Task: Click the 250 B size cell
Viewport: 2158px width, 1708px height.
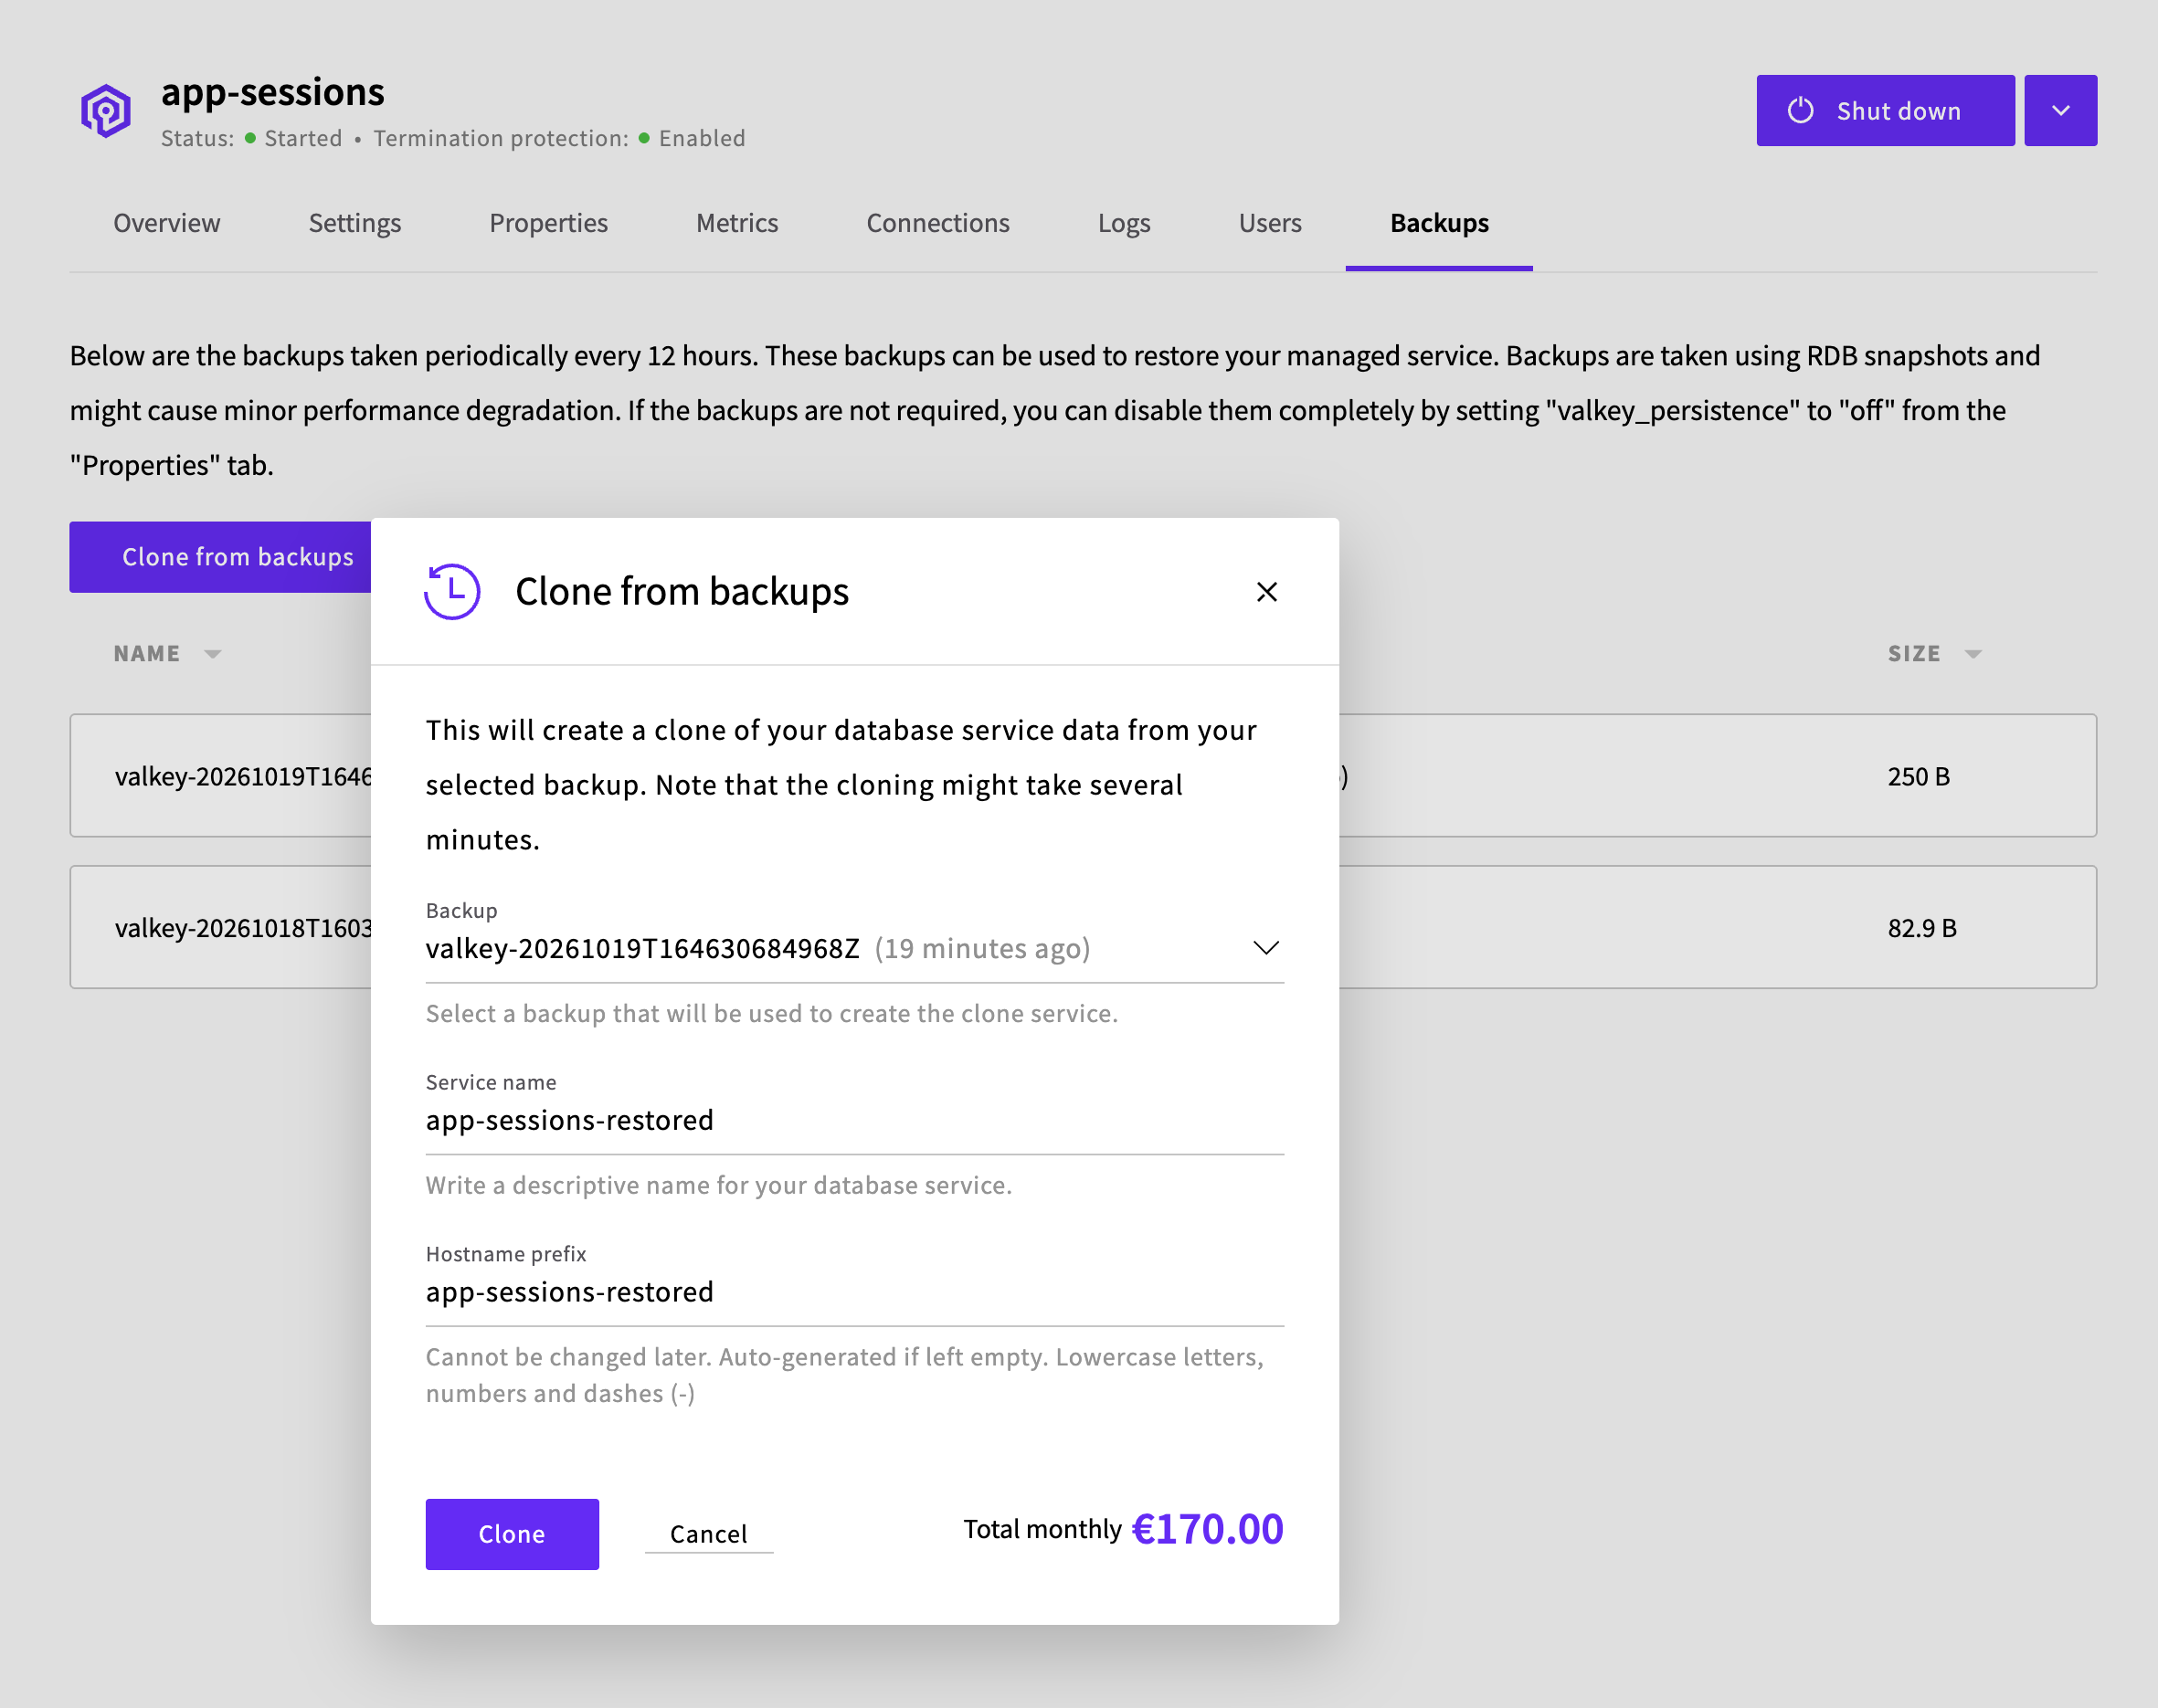Action: click(1918, 777)
